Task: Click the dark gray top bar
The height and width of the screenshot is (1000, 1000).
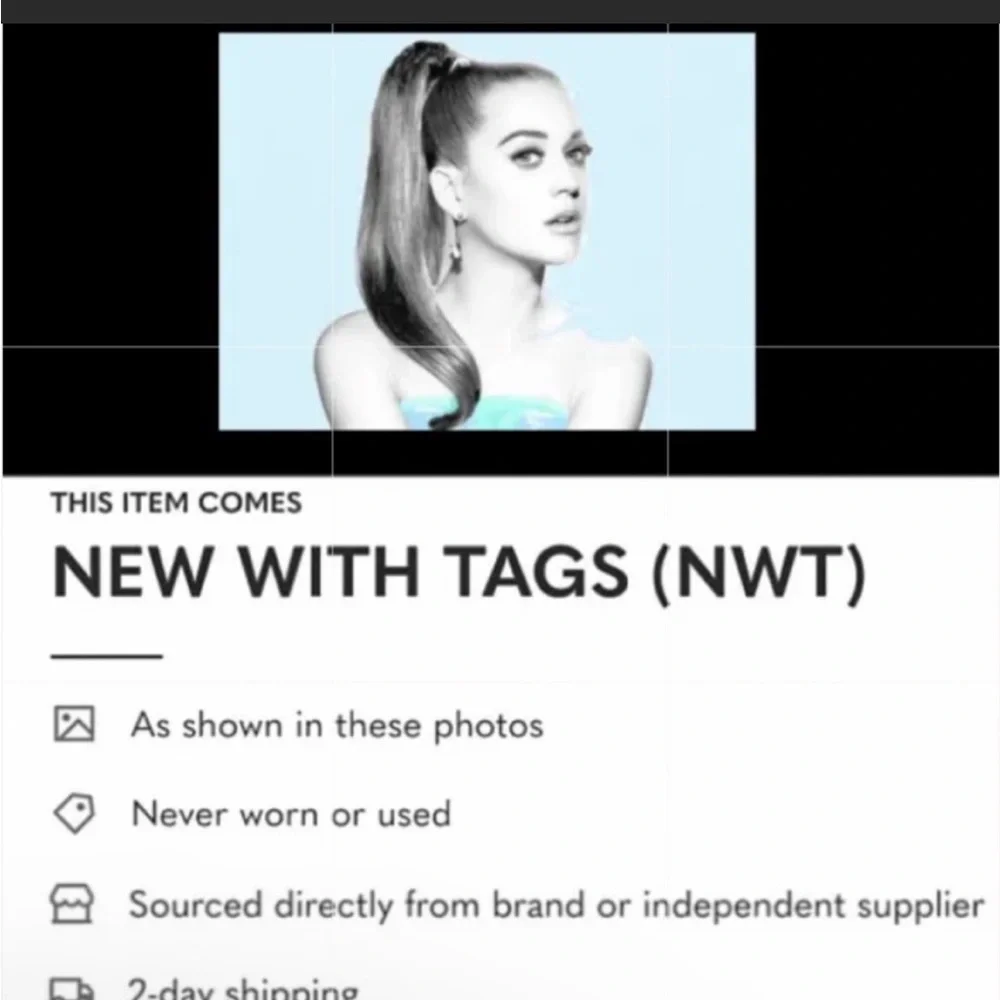Action: (500, 11)
